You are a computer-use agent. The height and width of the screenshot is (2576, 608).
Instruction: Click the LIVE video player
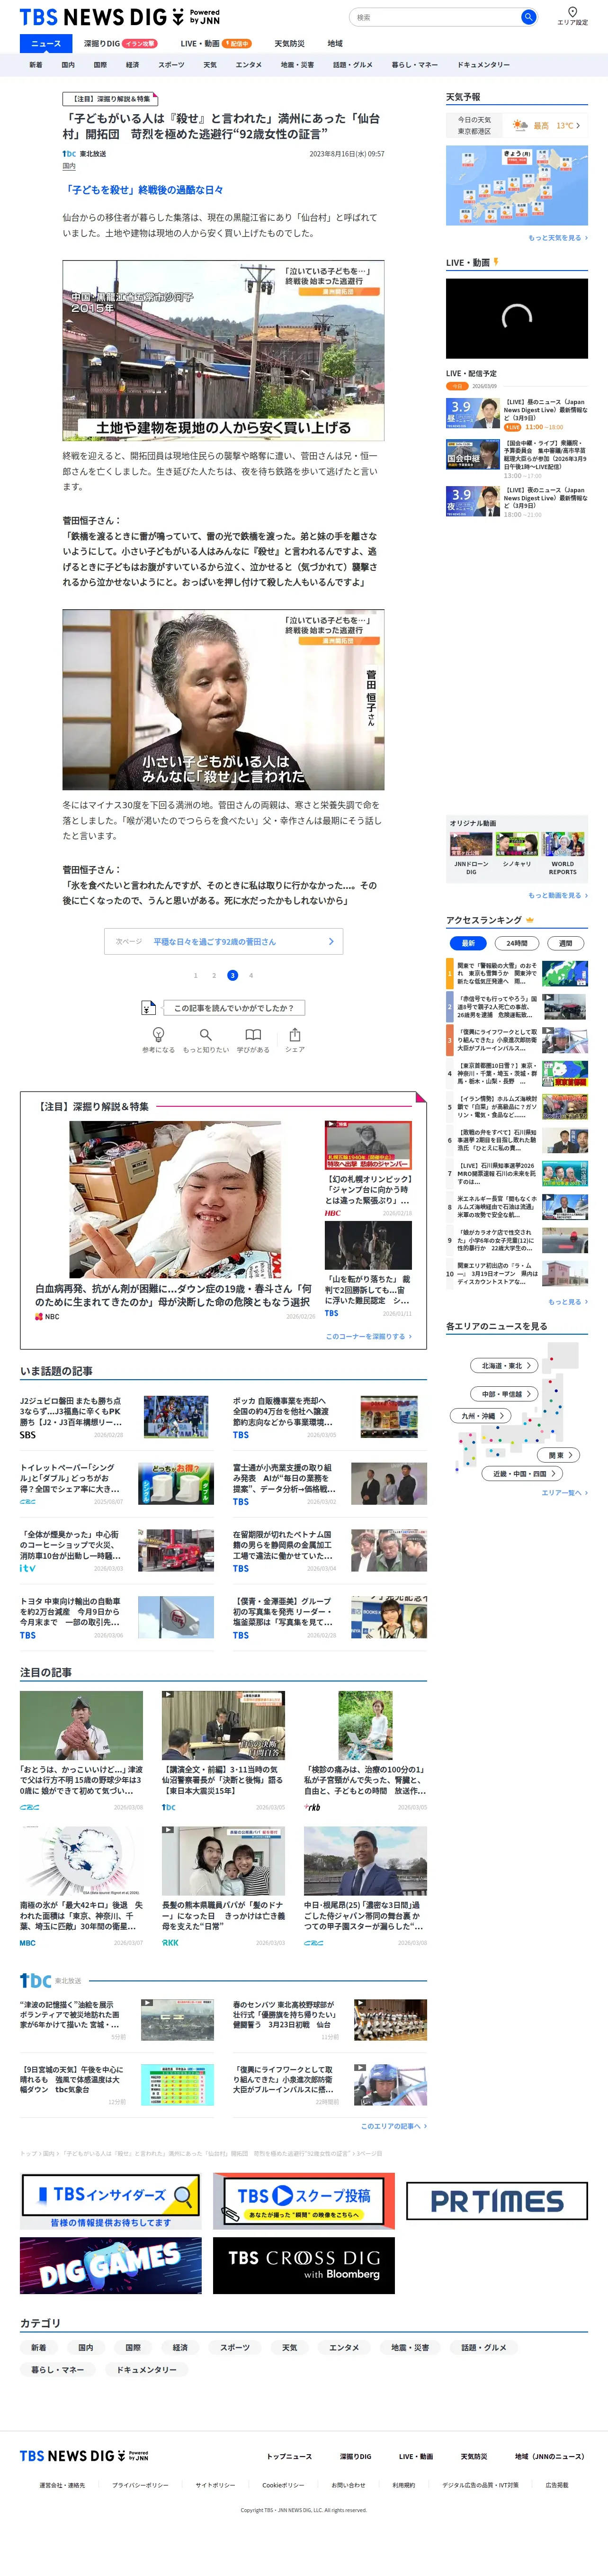tap(517, 318)
